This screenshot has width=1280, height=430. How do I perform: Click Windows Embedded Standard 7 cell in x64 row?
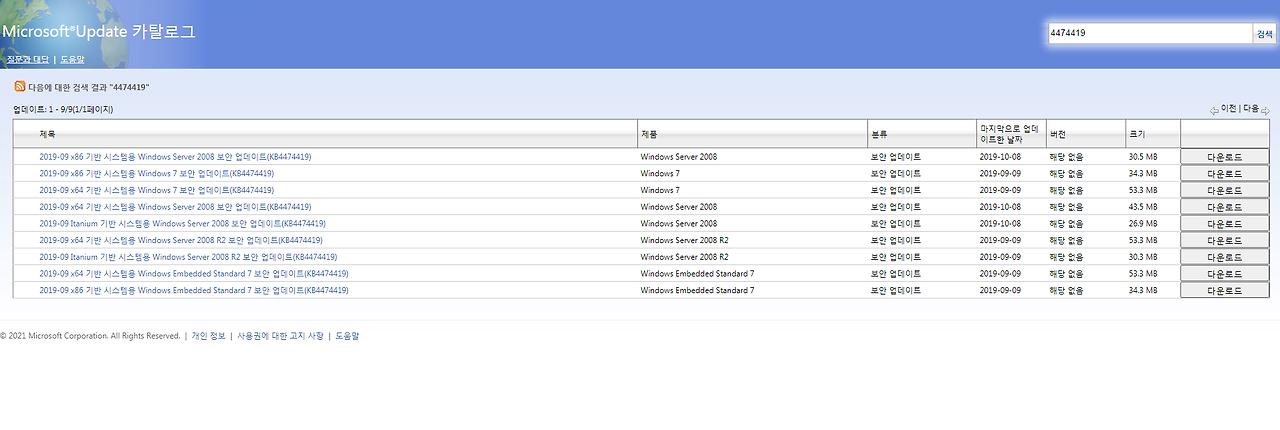[x=697, y=273]
